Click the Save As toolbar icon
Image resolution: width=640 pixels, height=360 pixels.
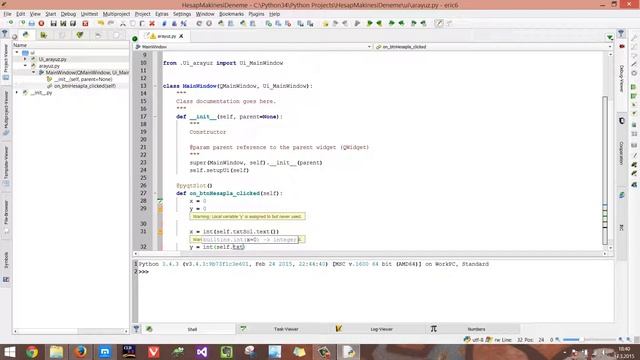pyautogui.click(x=63, y=23)
